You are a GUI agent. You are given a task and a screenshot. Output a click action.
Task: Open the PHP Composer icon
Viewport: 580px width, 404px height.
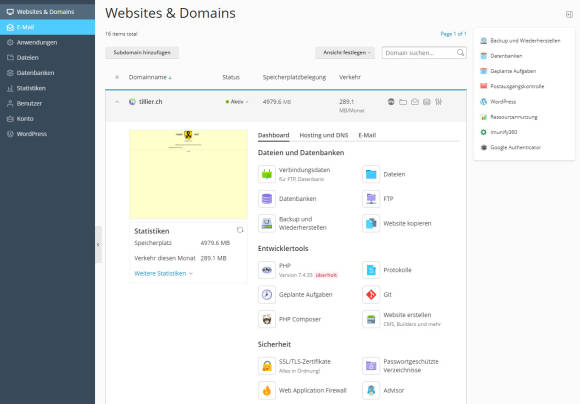point(267,319)
